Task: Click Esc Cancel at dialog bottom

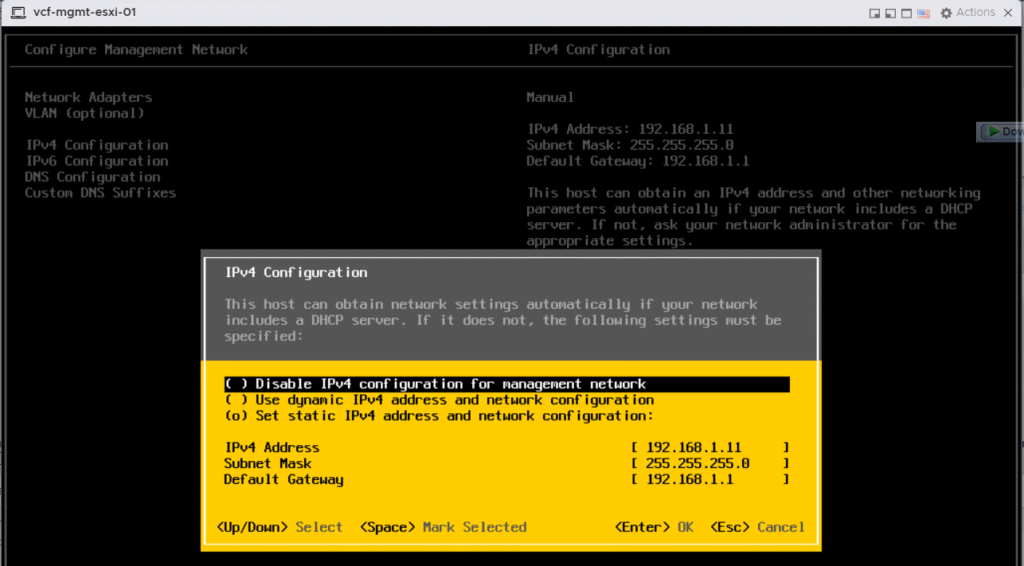Action: tap(757, 527)
